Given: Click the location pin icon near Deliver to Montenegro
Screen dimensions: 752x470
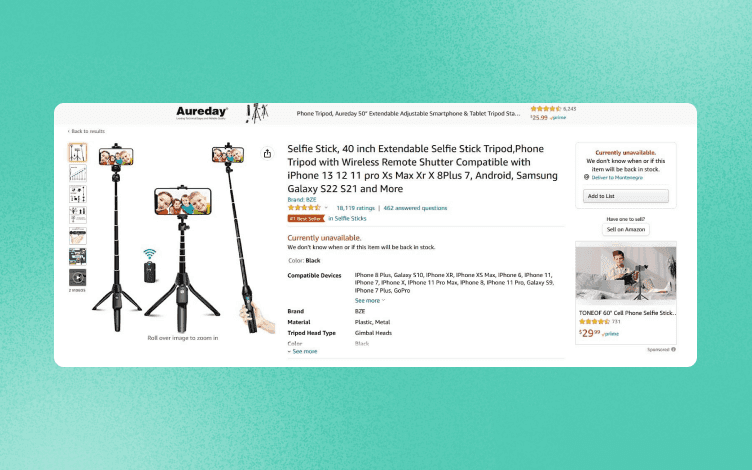Looking at the screenshot, I should click(x=586, y=177).
